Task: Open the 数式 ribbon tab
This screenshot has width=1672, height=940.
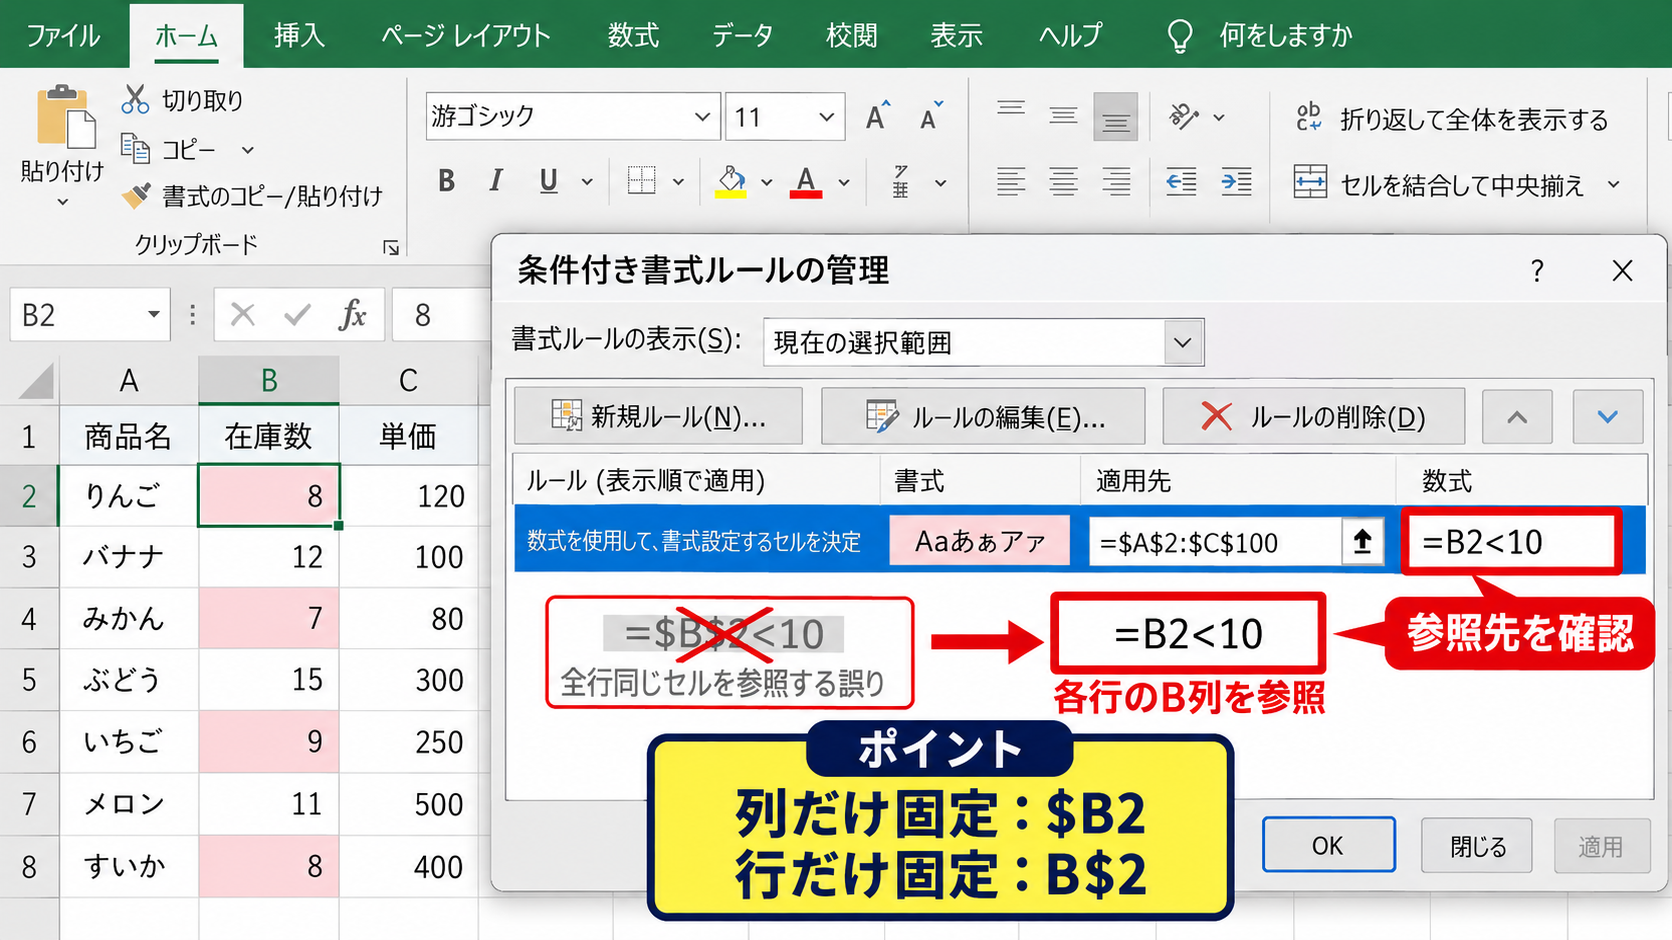Action: point(633,35)
